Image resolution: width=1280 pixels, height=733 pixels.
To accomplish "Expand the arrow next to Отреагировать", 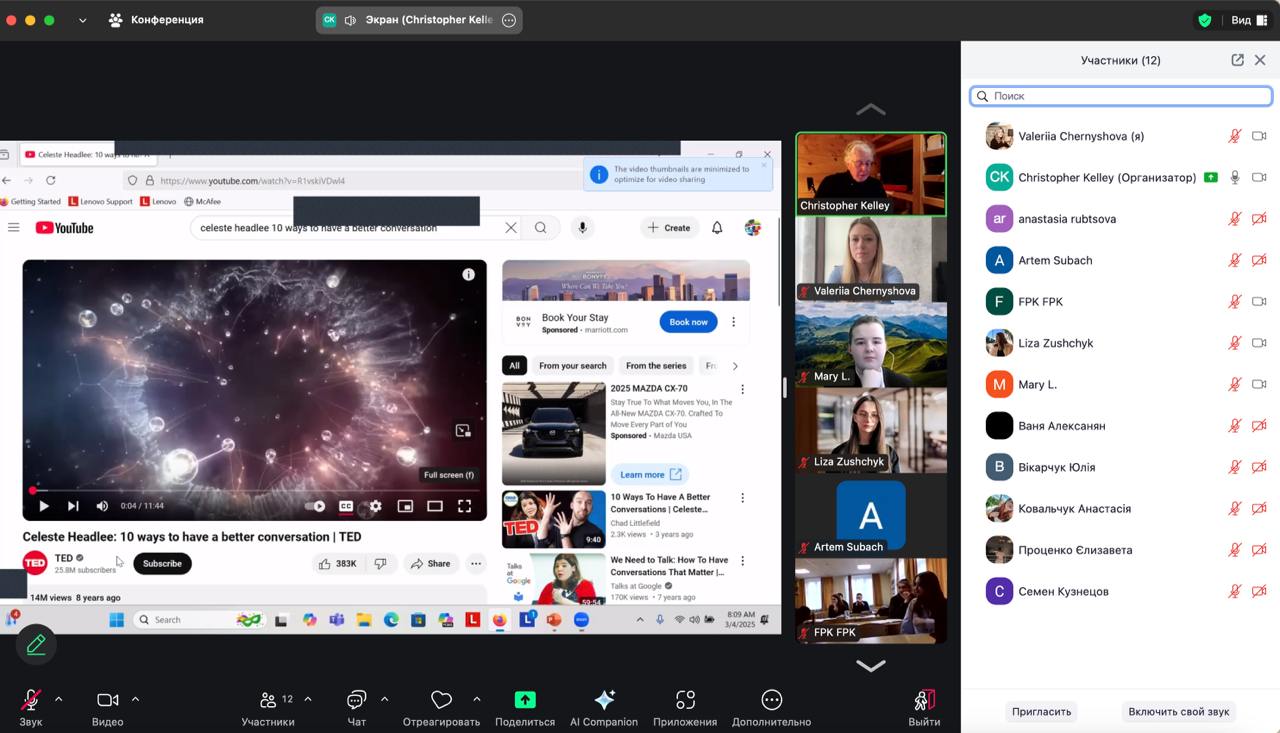I will click(x=476, y=699).
